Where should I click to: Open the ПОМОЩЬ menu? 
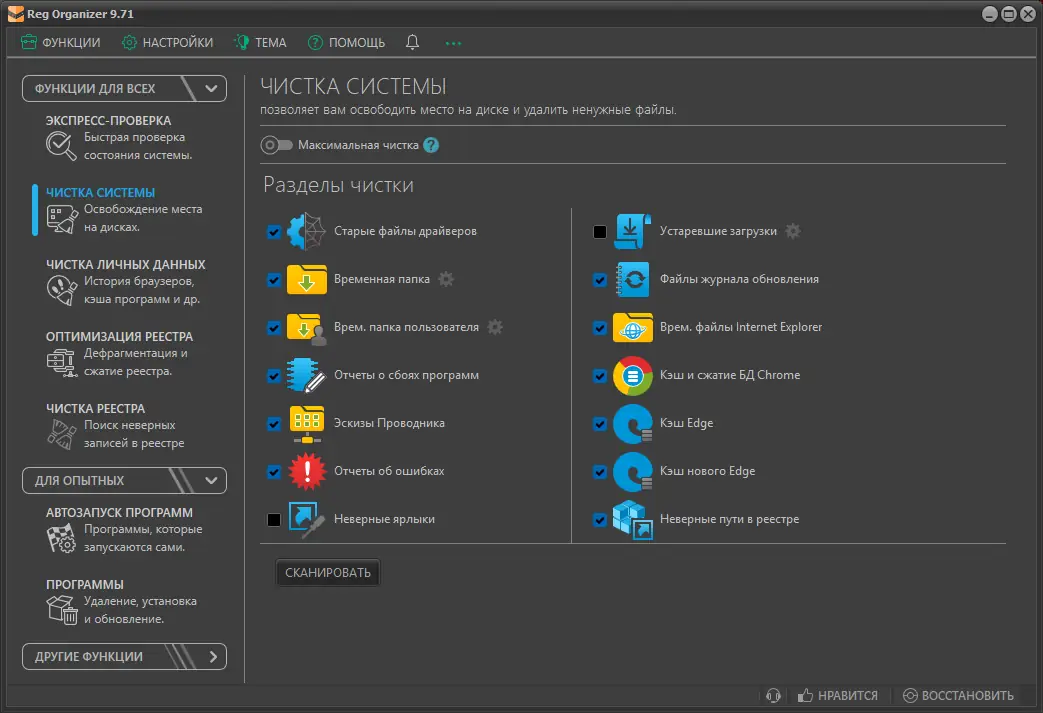[x=346, y=42]
